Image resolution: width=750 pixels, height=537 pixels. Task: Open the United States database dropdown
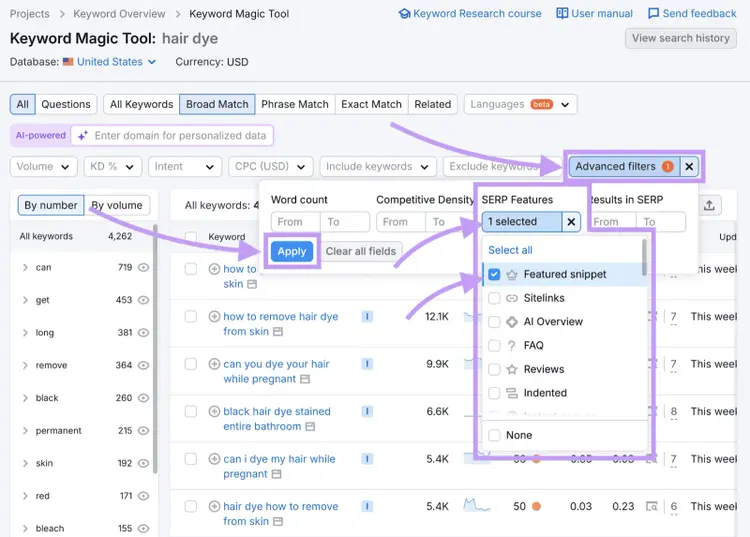(x=116, y=62)
